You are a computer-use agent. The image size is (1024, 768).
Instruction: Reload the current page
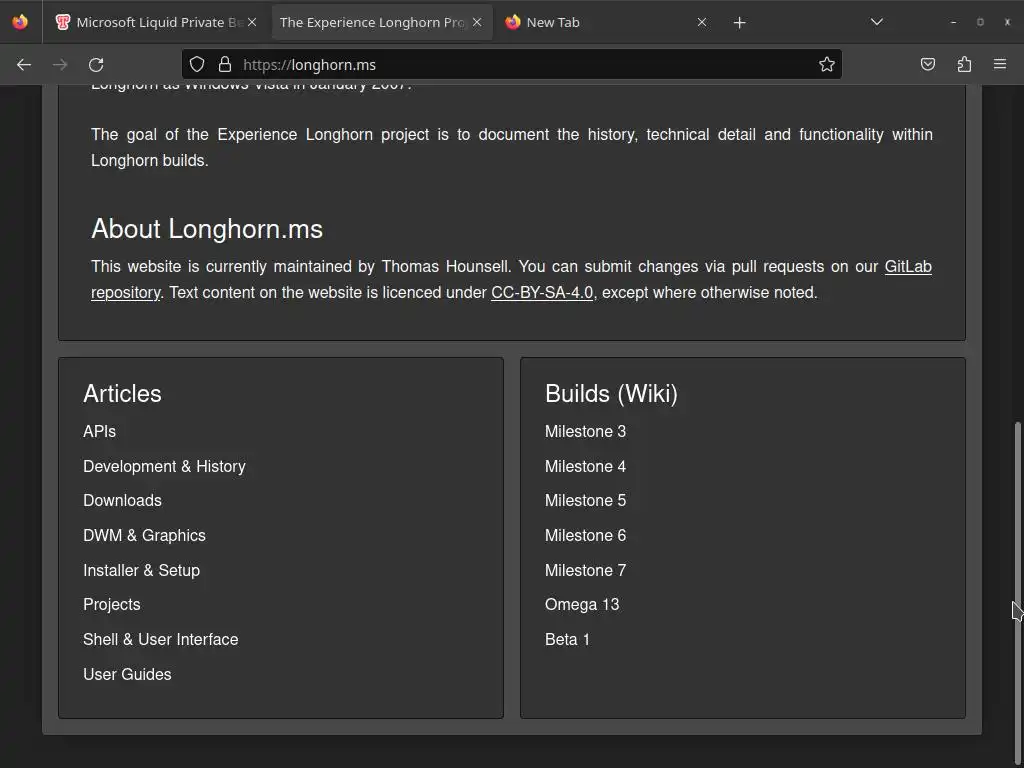[x=96, y=65]
